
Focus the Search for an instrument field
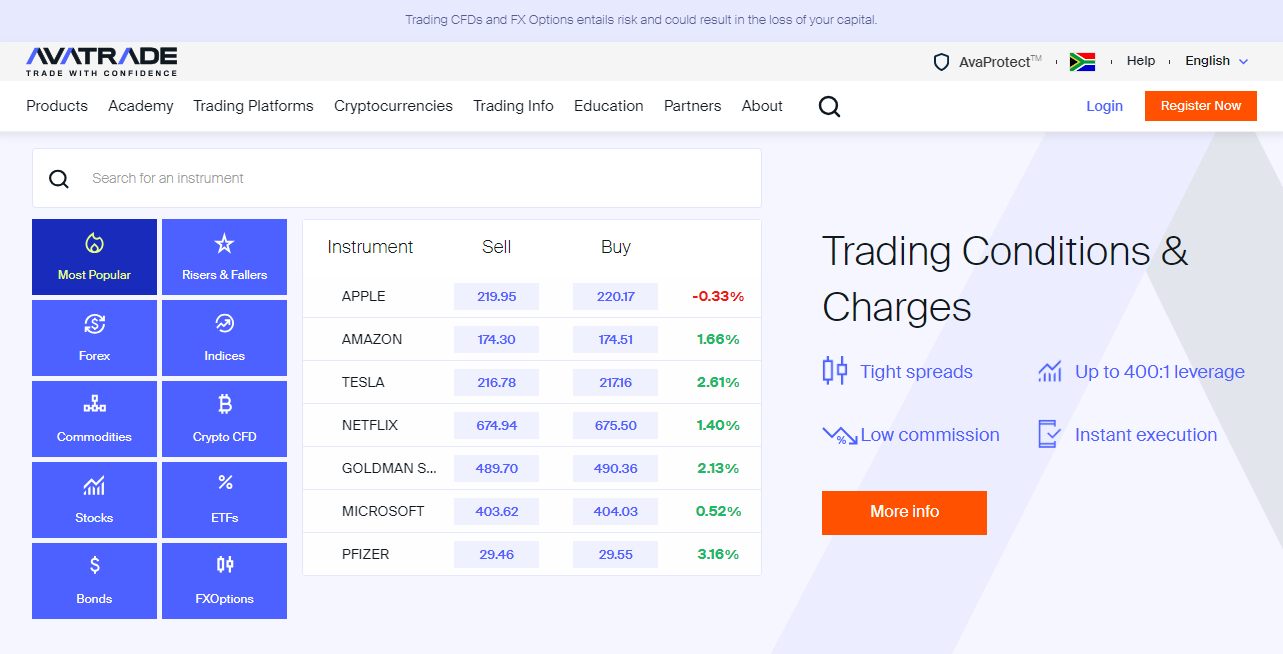397,178
